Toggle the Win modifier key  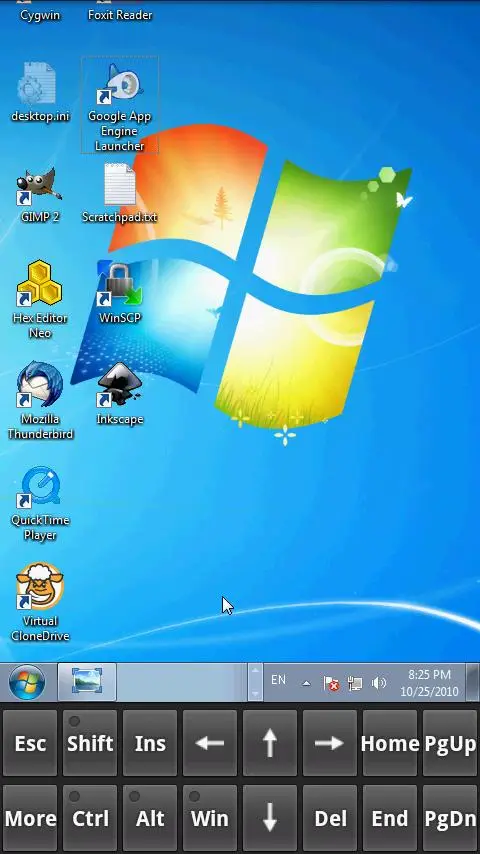click(210, 818)
